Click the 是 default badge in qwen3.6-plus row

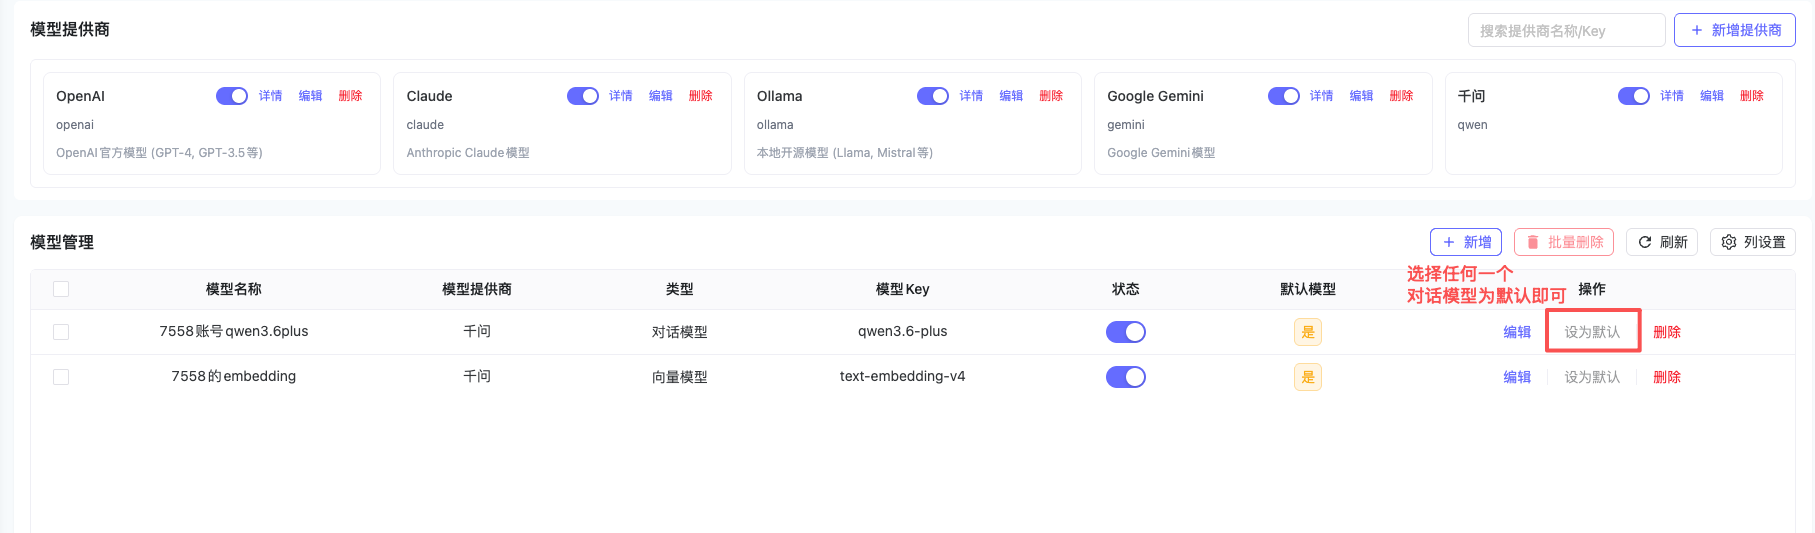click(x=1308, y=332)
